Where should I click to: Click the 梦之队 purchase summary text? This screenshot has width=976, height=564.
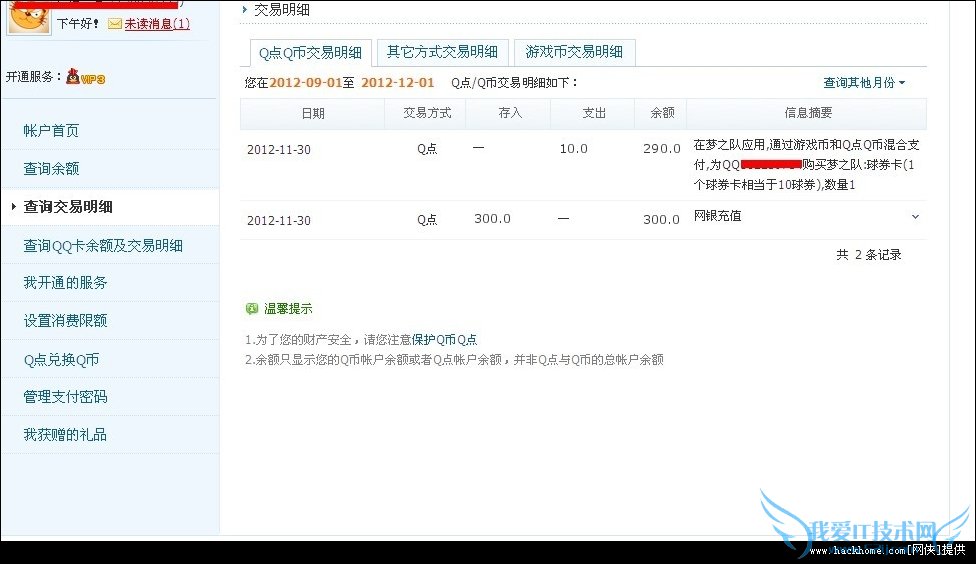pyautogui.click(x=807, y=165)
